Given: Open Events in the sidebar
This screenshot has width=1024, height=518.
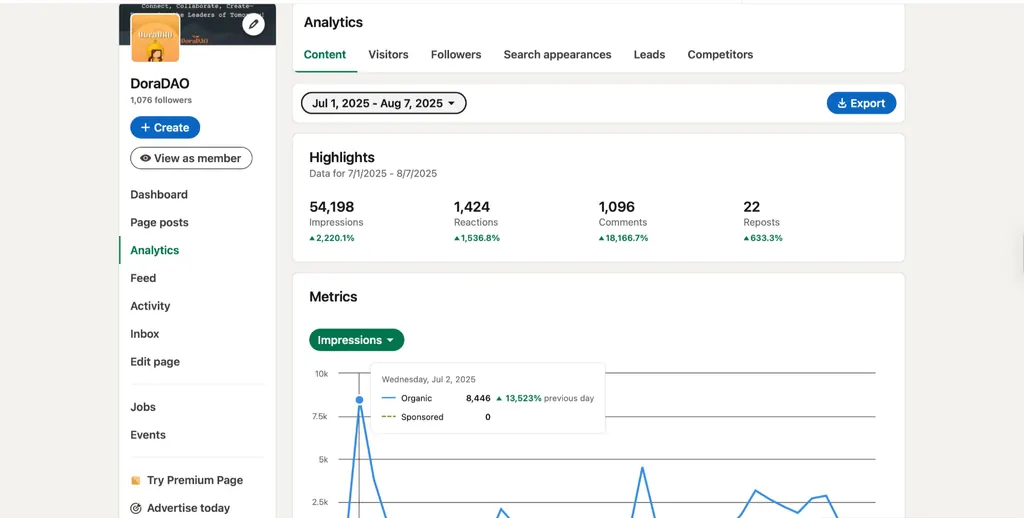Looking at the screenshot, I should (x=148, y=435).
